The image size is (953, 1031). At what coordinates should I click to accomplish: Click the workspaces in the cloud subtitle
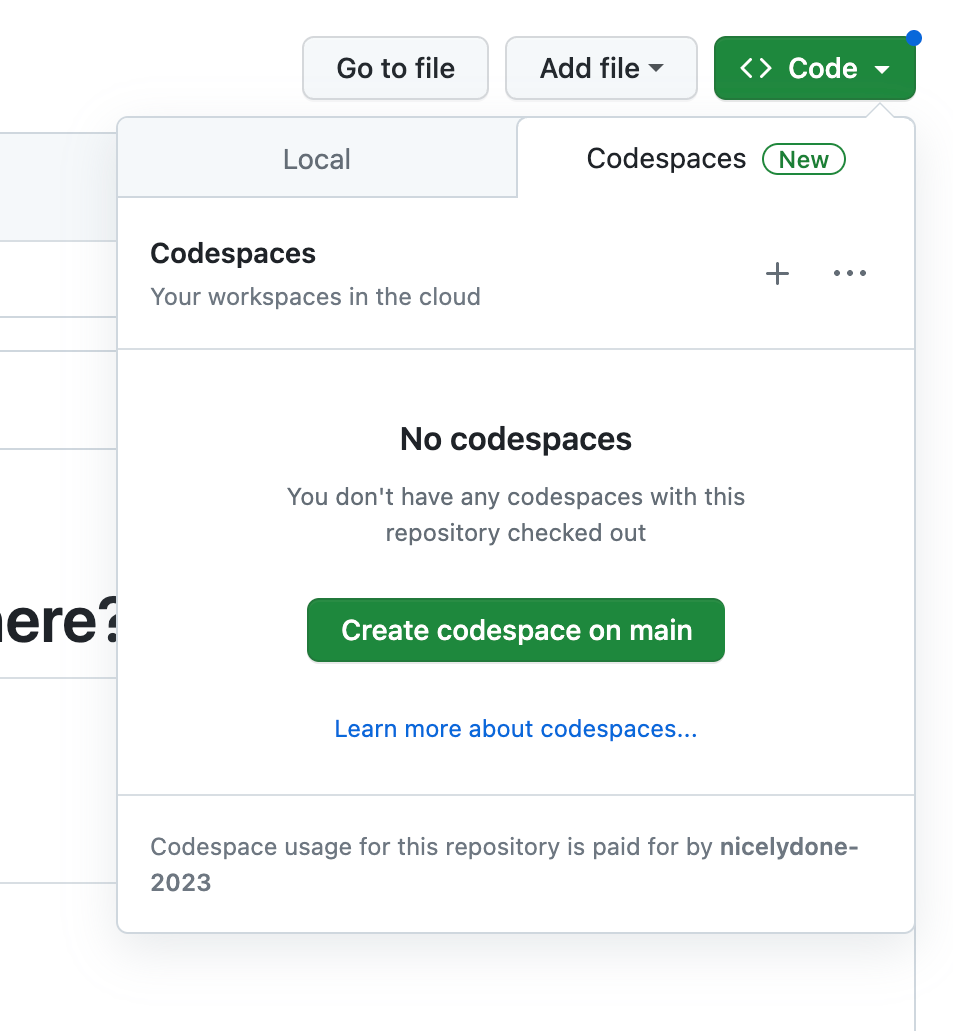[315, 297]
